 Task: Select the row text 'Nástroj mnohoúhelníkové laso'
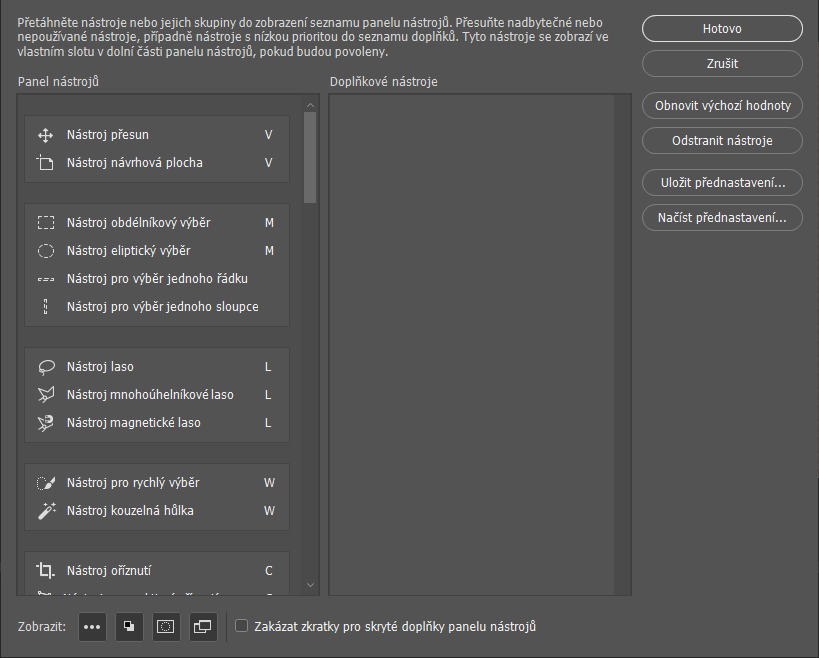150,395
